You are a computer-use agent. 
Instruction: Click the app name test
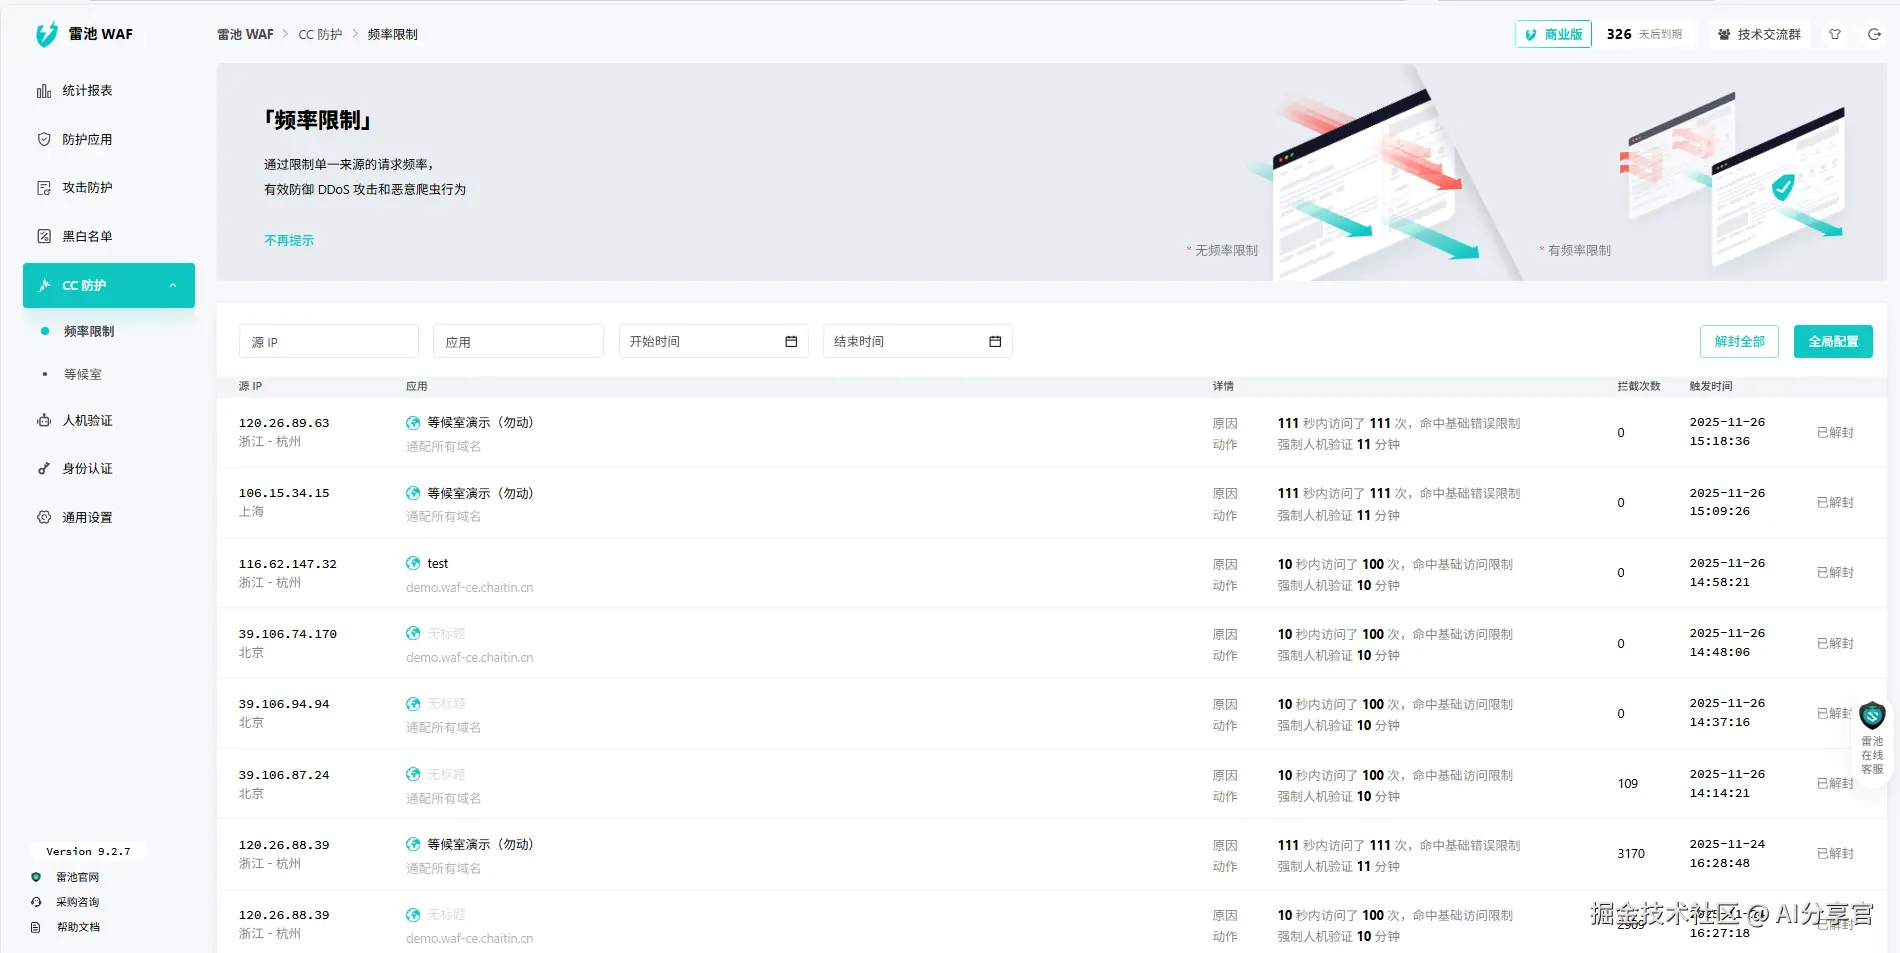click(x=438, y=564)
